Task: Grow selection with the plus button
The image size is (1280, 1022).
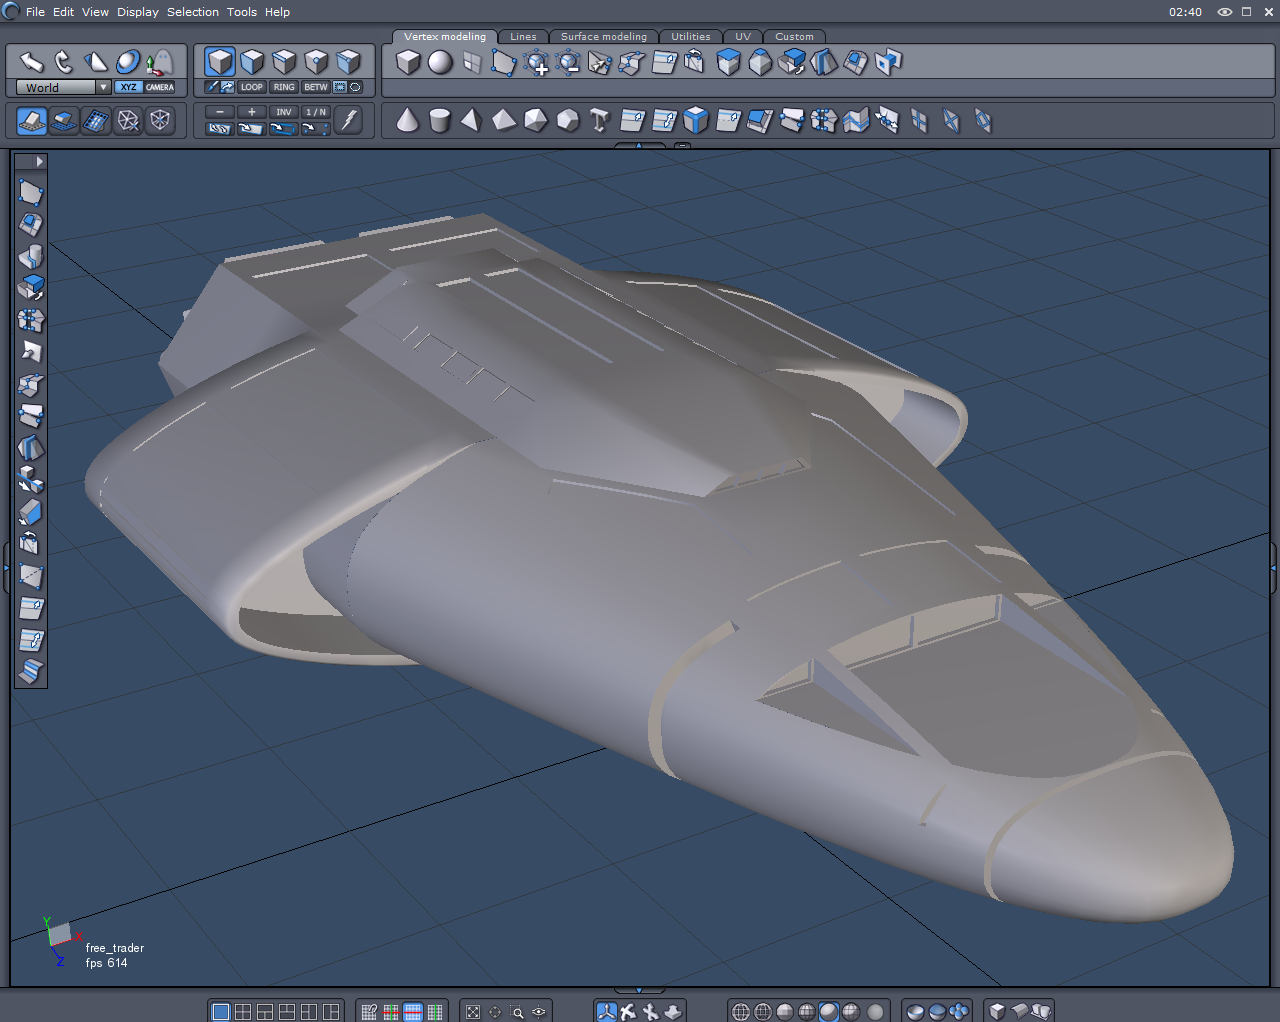Action: [252, 112]
